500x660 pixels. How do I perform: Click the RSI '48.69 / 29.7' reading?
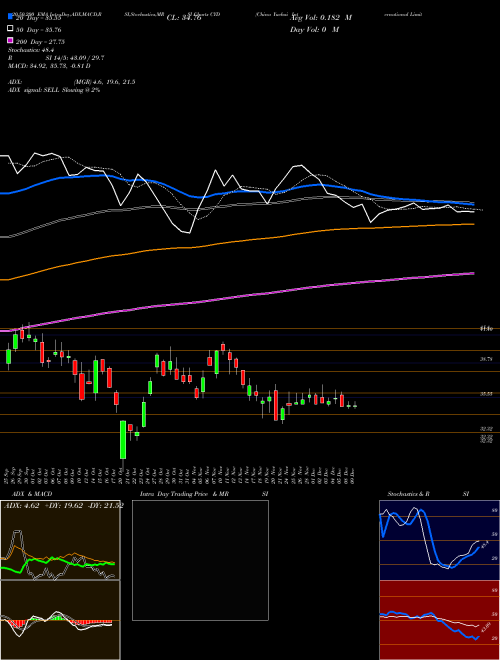(86, 58)
